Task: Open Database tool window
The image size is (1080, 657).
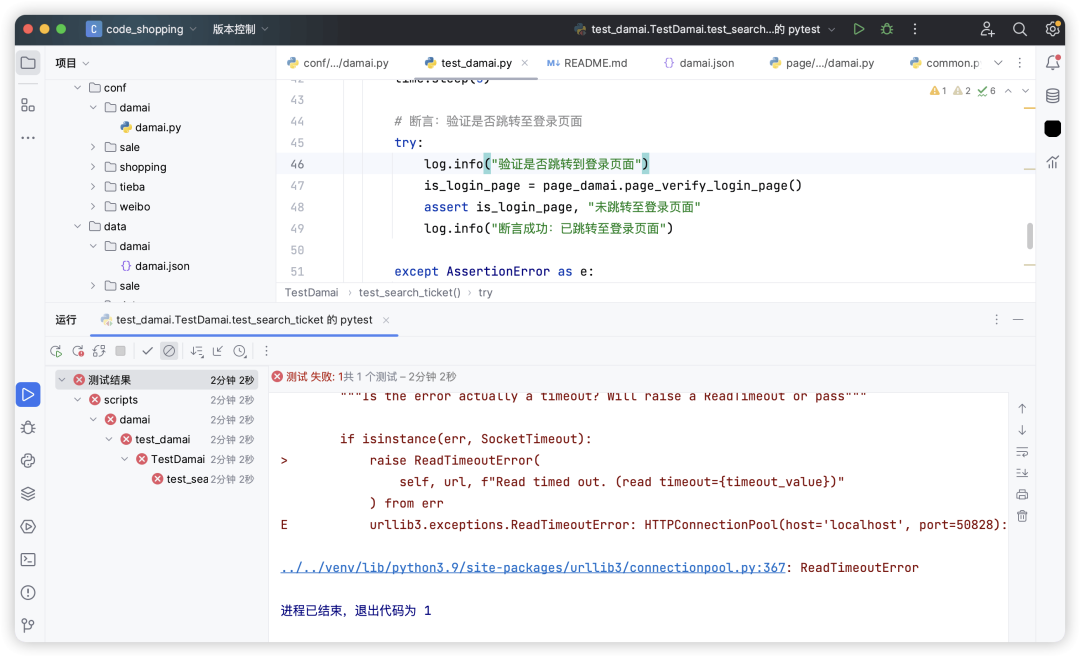Action: (x=1052, y=96)
